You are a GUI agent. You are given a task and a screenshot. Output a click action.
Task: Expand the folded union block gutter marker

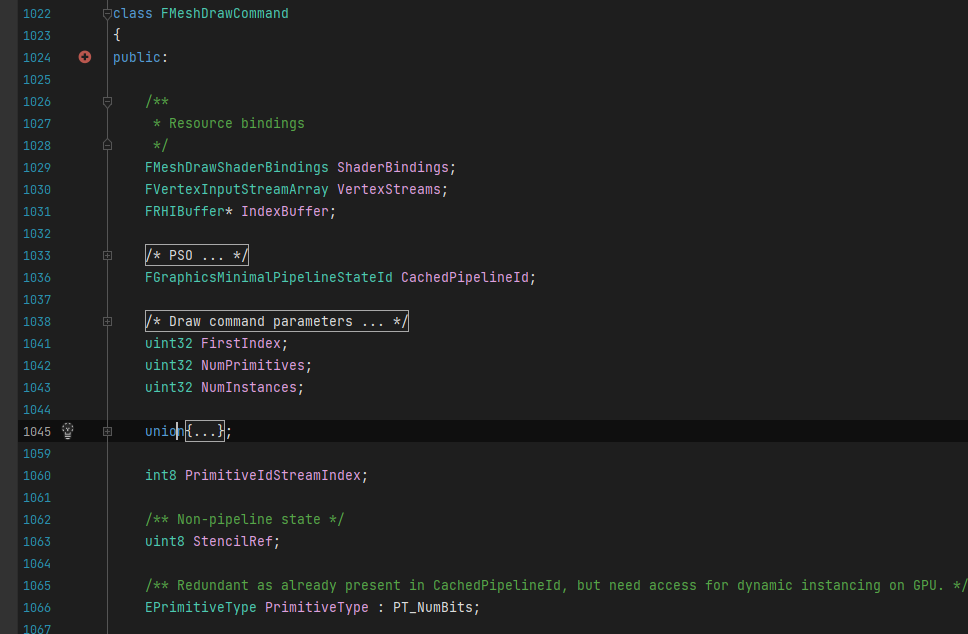[x=107, y=432]
